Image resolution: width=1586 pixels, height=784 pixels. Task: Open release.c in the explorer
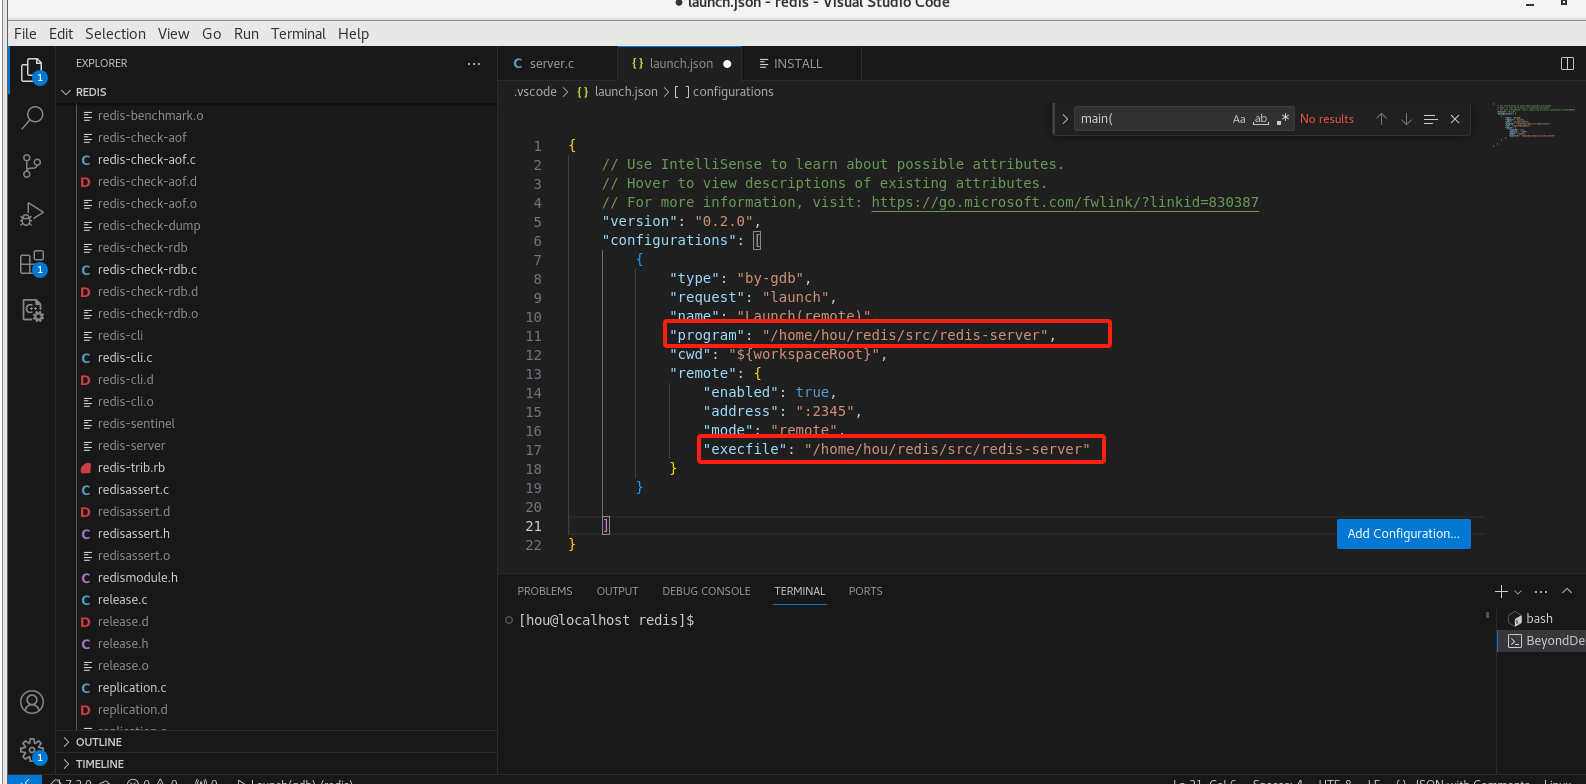tap(122, 599)
